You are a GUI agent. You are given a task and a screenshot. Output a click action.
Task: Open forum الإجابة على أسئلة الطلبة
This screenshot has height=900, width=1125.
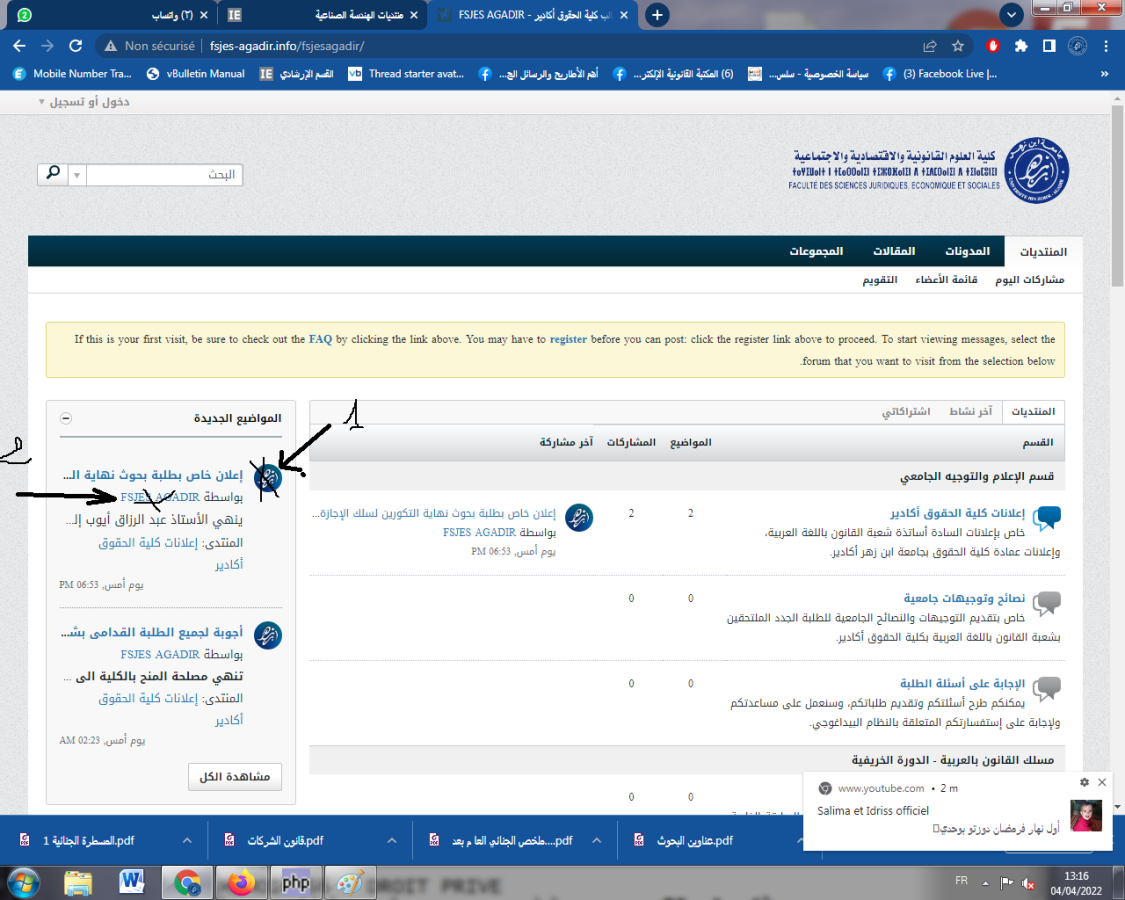963,683
